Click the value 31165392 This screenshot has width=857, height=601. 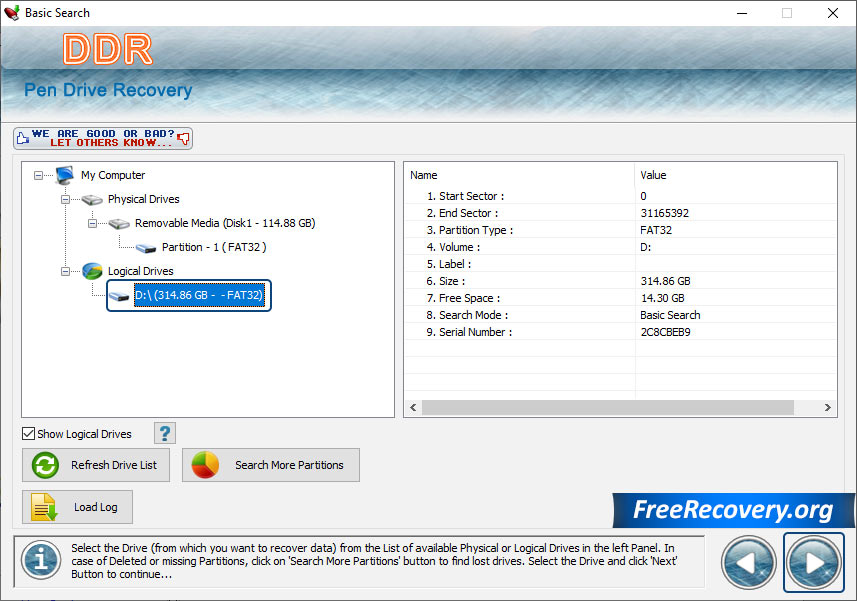click(x=665, y=213)
